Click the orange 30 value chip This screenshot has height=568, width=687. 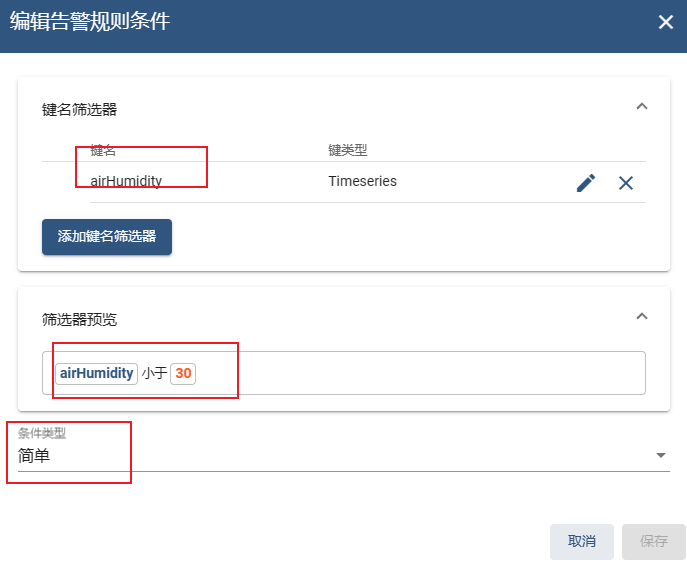[183, 373]
